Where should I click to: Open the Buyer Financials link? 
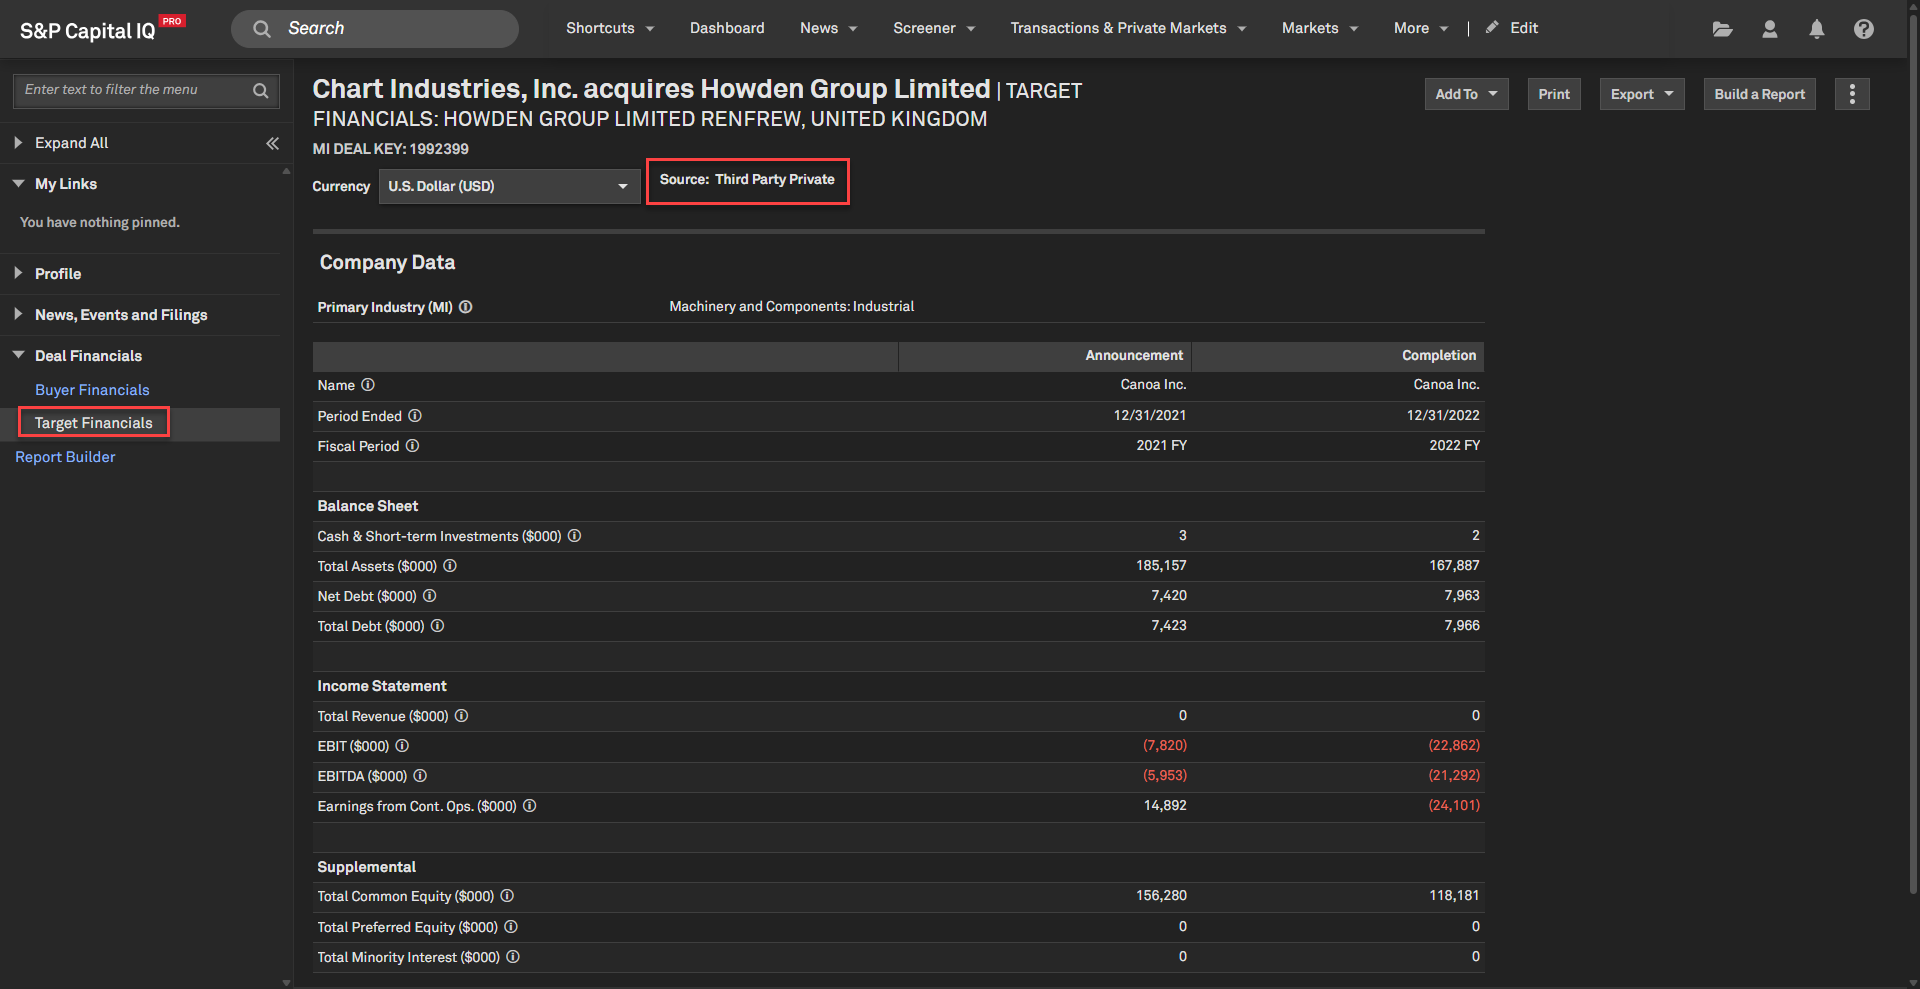click(x=92, y=390)
